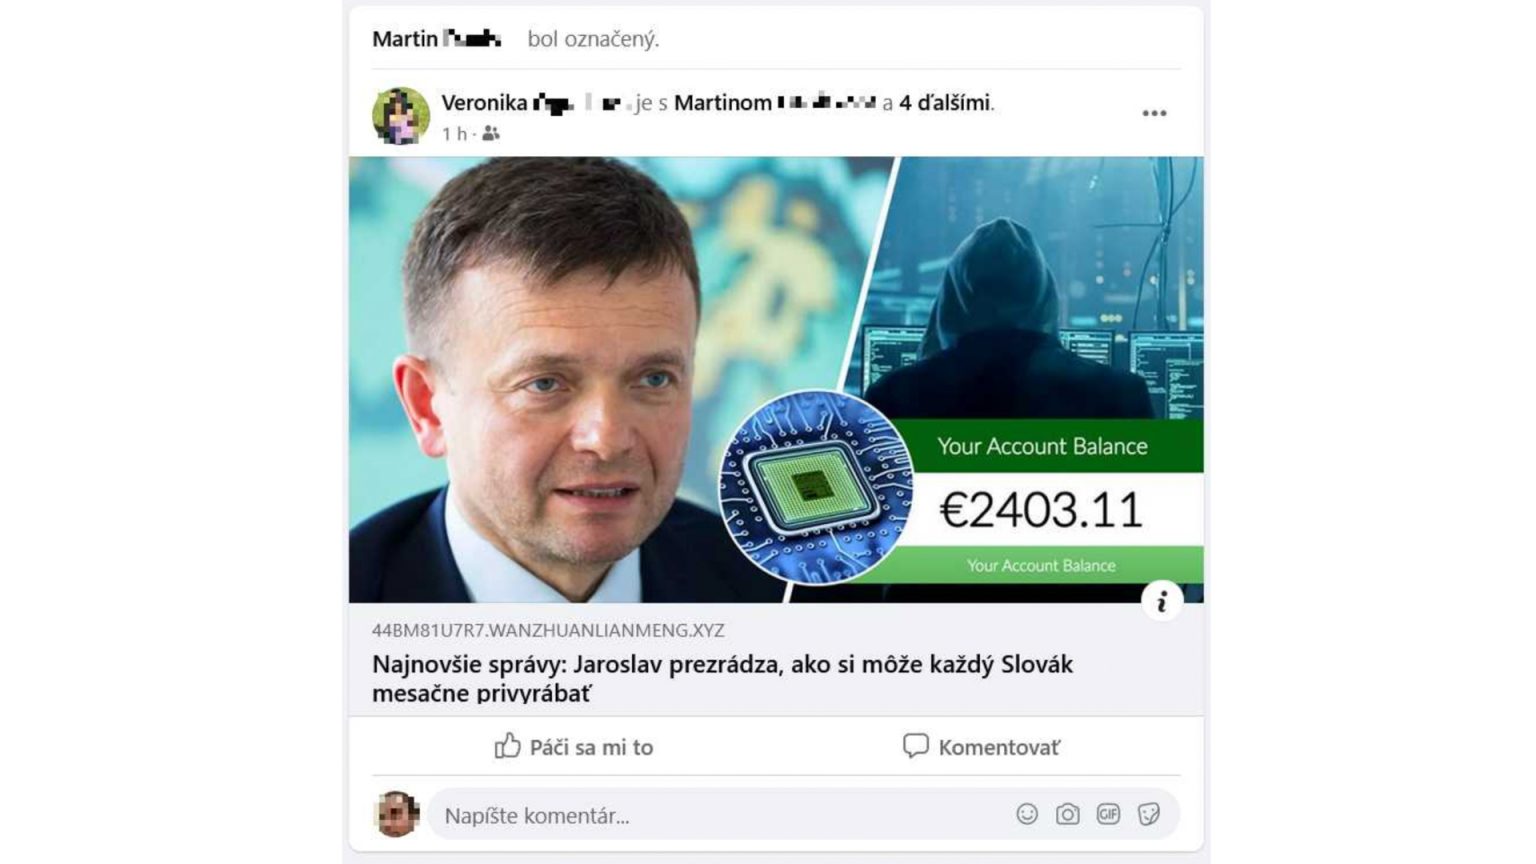Viewport: 1536px width, 864px height.
Task: Click the commenter's own avatar thumbnail
Action: point(397,814)
